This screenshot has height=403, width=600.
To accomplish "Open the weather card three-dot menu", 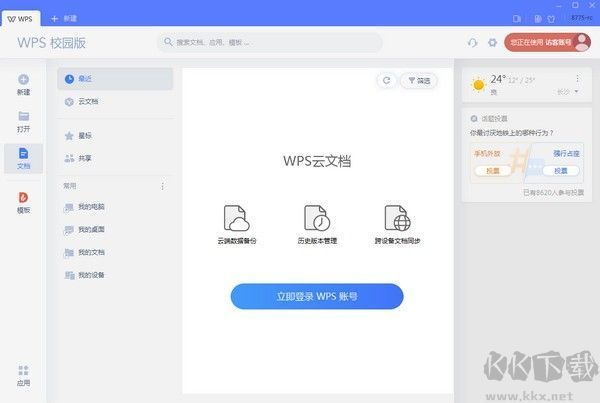I will pyautogui.click(x=577, y=79).
